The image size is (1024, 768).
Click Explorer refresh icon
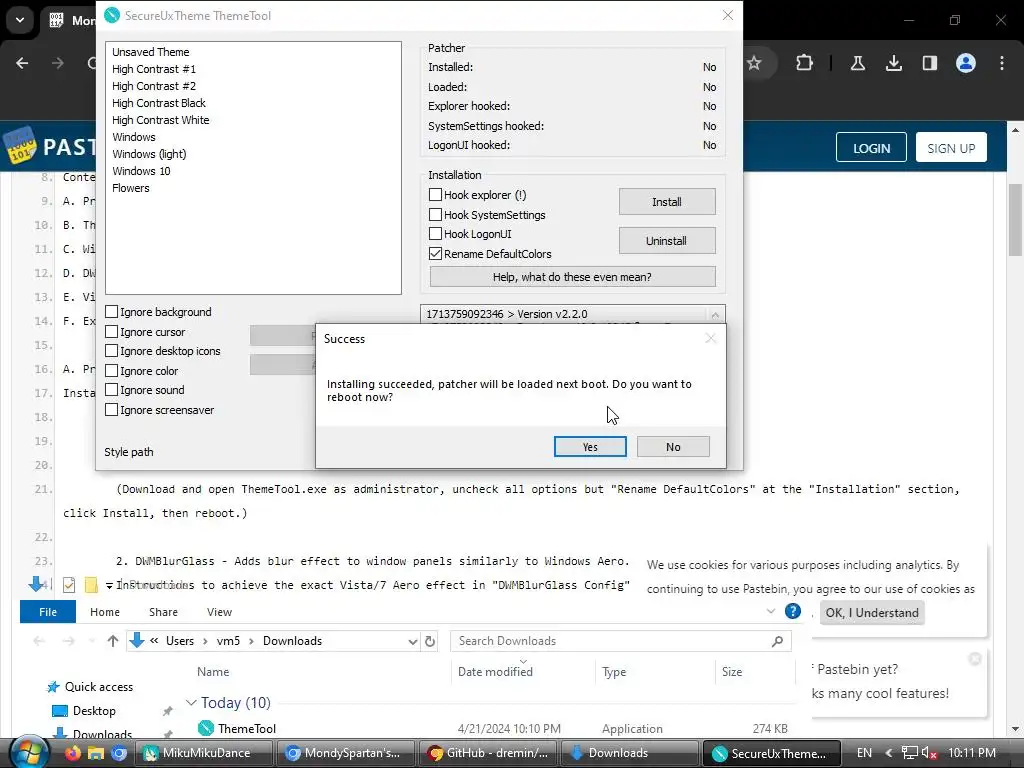tap(430, 641)
